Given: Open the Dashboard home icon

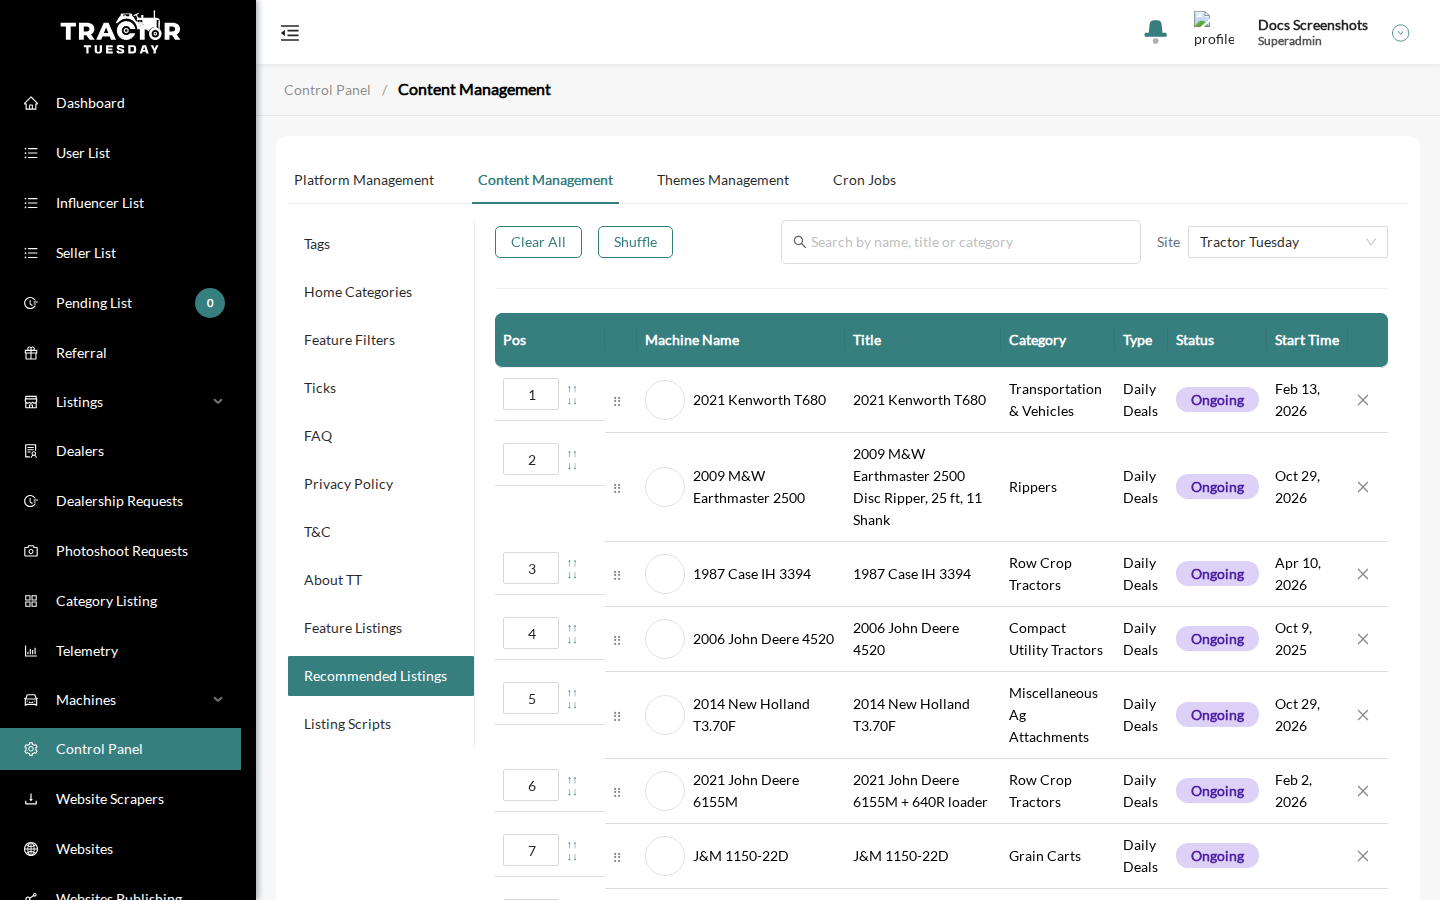Looking at the screenshot, I should 31,103.
